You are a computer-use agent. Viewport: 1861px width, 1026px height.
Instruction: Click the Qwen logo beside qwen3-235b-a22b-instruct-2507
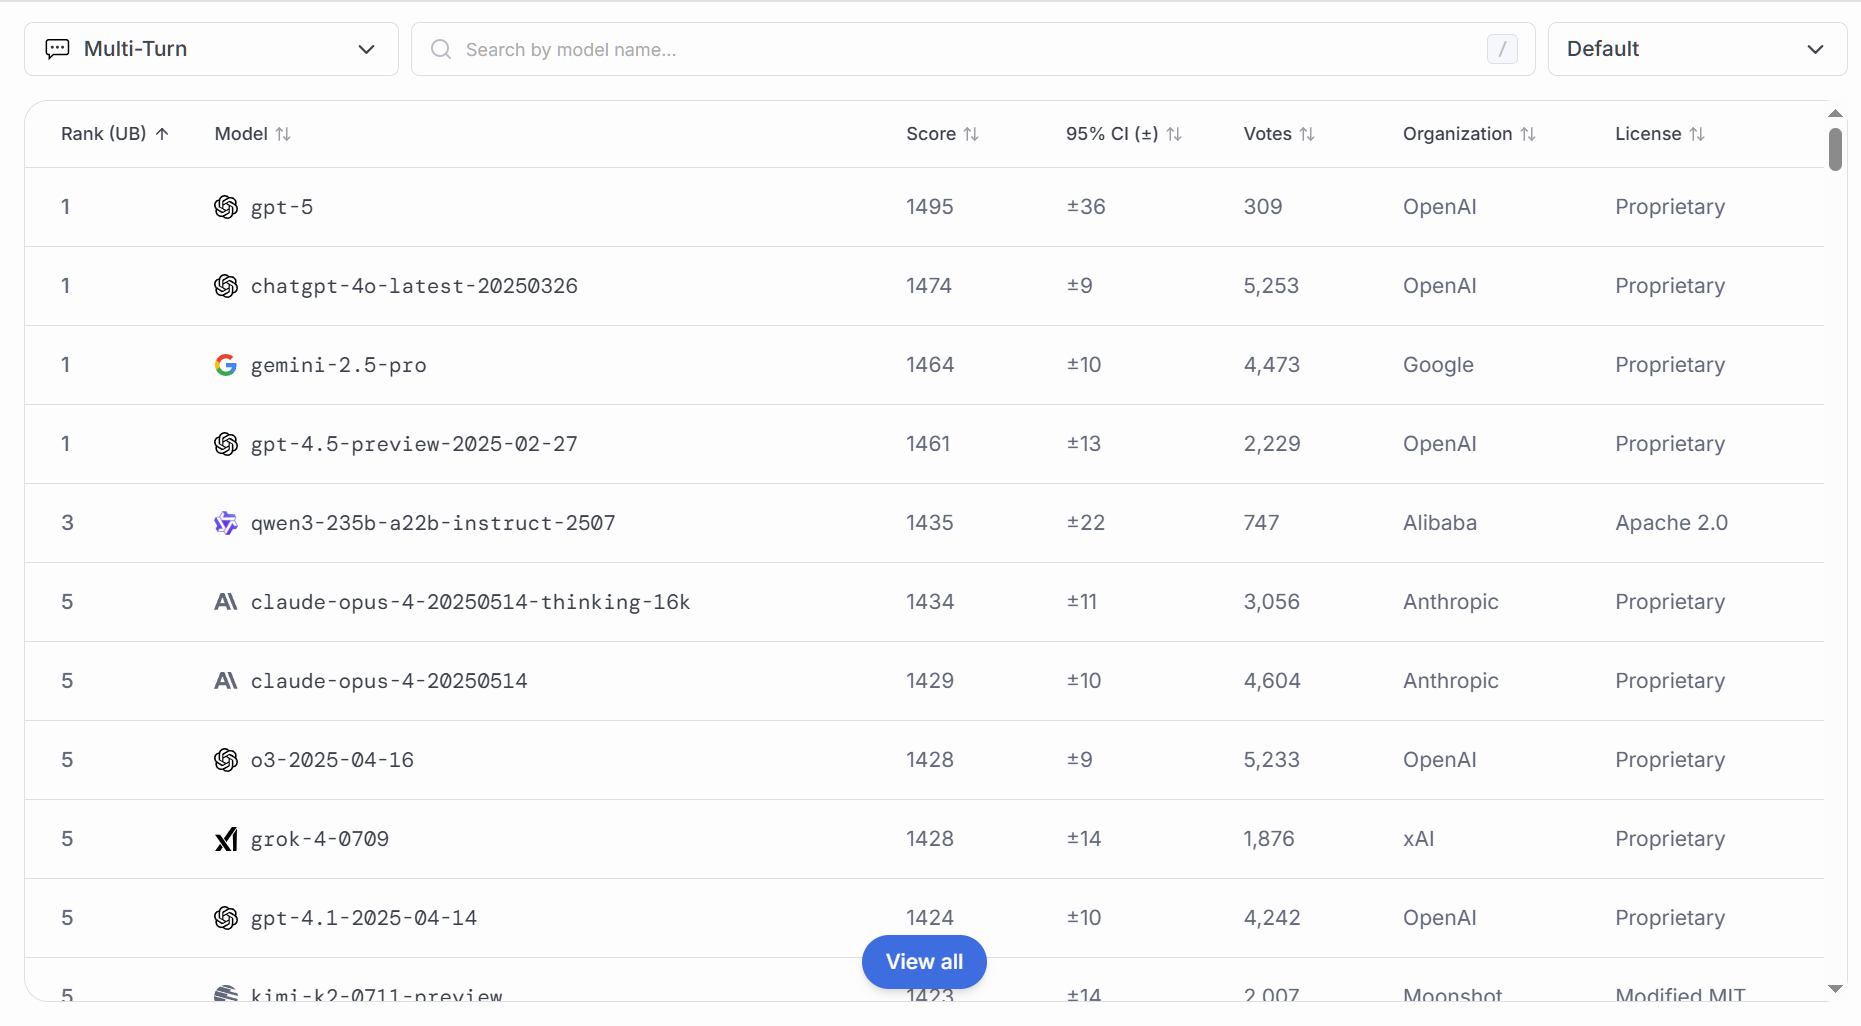pos(226,523)
